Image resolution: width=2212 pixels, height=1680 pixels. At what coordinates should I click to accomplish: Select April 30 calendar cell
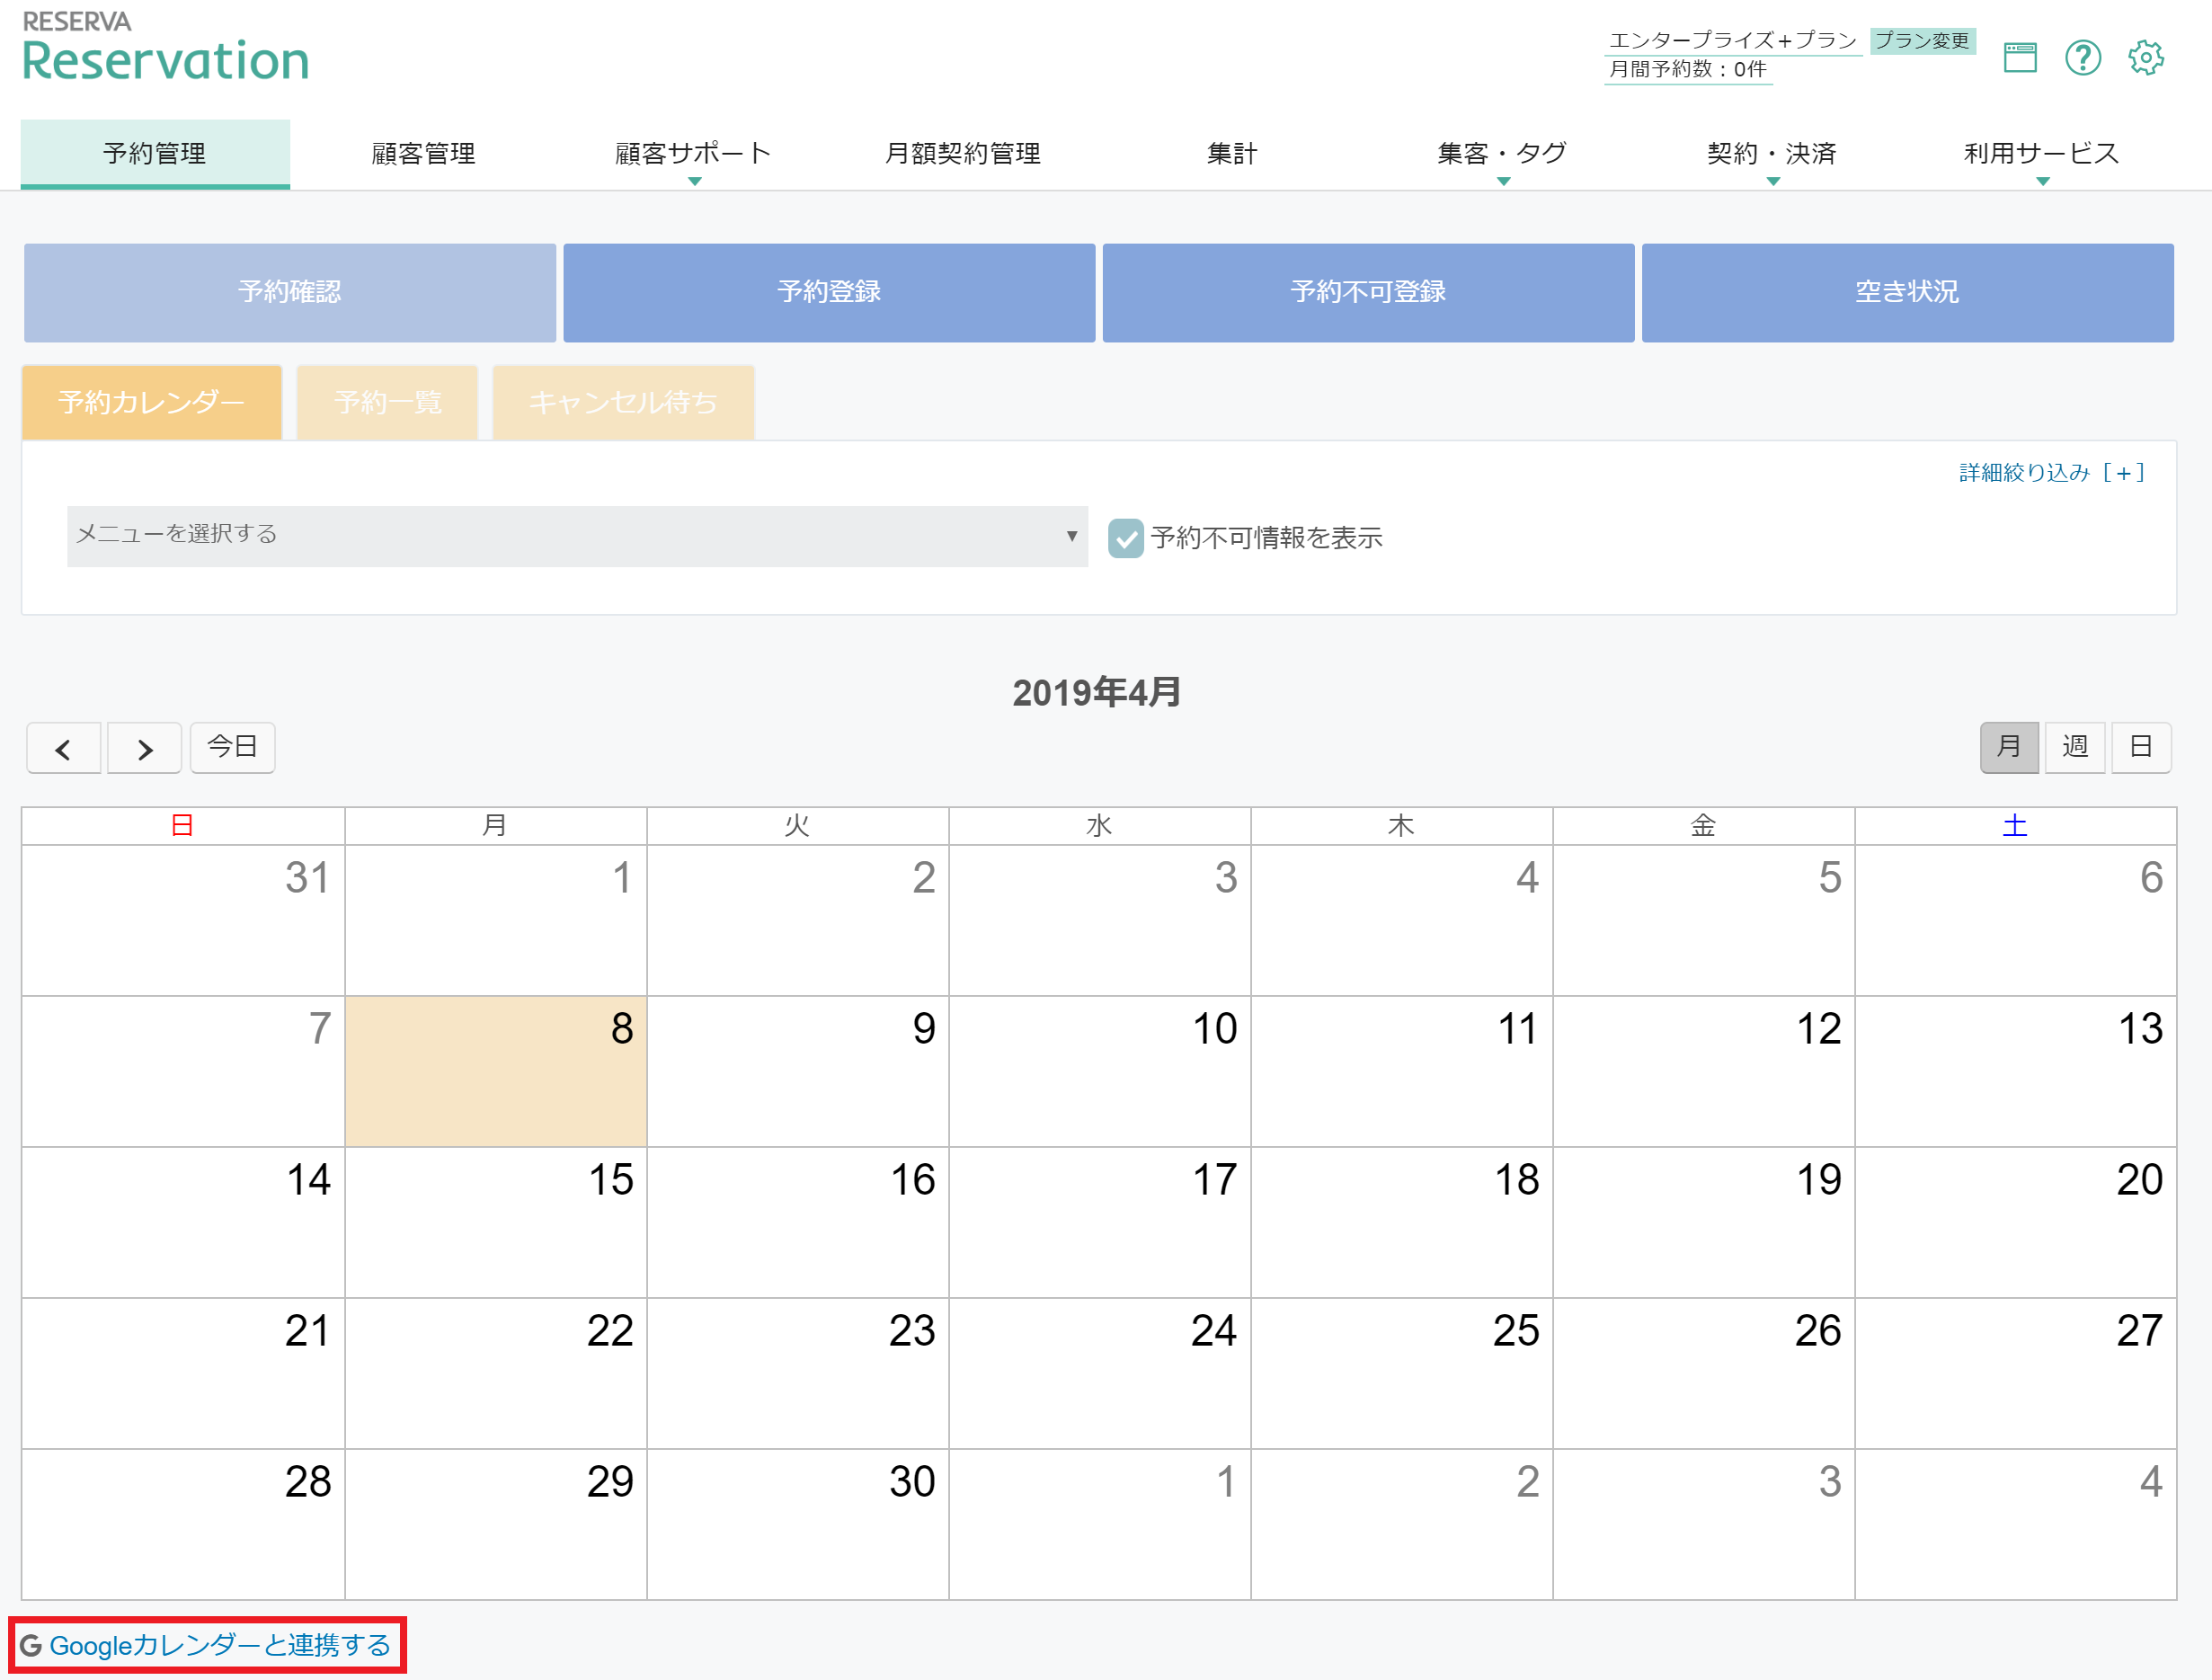point(798,1524)
